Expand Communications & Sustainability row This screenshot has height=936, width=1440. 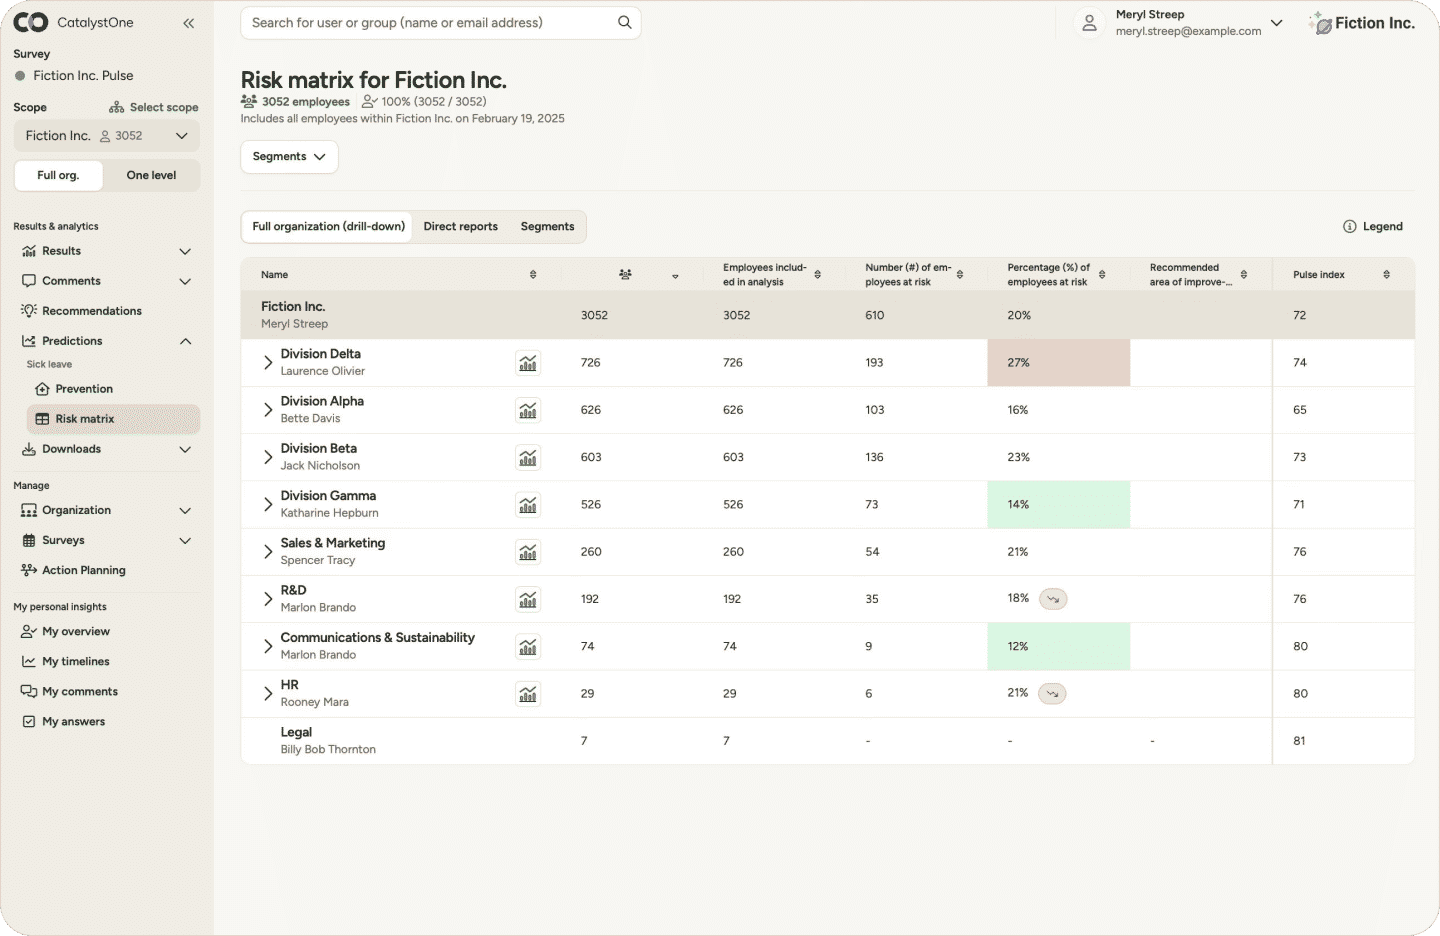coord(268,646)
